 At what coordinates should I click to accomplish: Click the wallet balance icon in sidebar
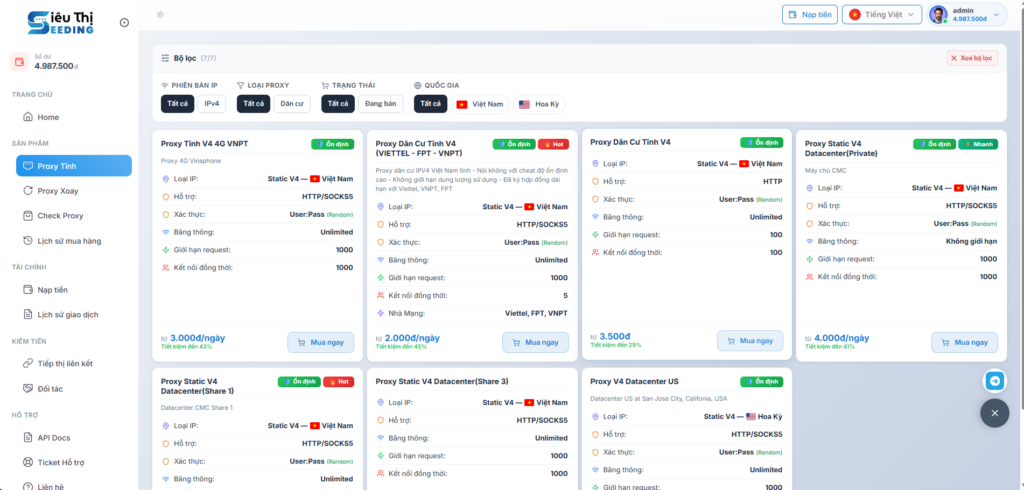point(19,62)
